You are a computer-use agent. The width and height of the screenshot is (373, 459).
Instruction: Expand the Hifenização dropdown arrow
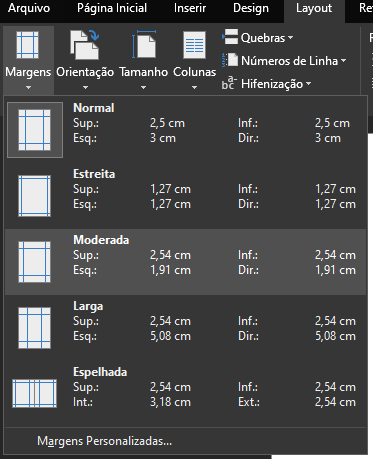[x=308, y=84]
